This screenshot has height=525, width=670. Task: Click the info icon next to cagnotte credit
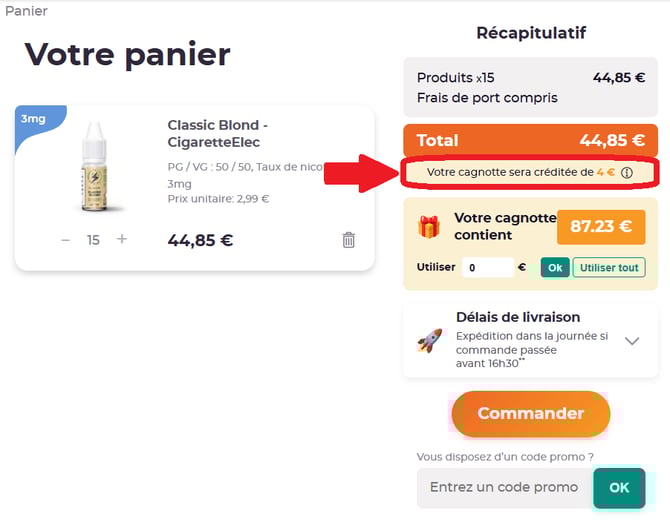627,173
